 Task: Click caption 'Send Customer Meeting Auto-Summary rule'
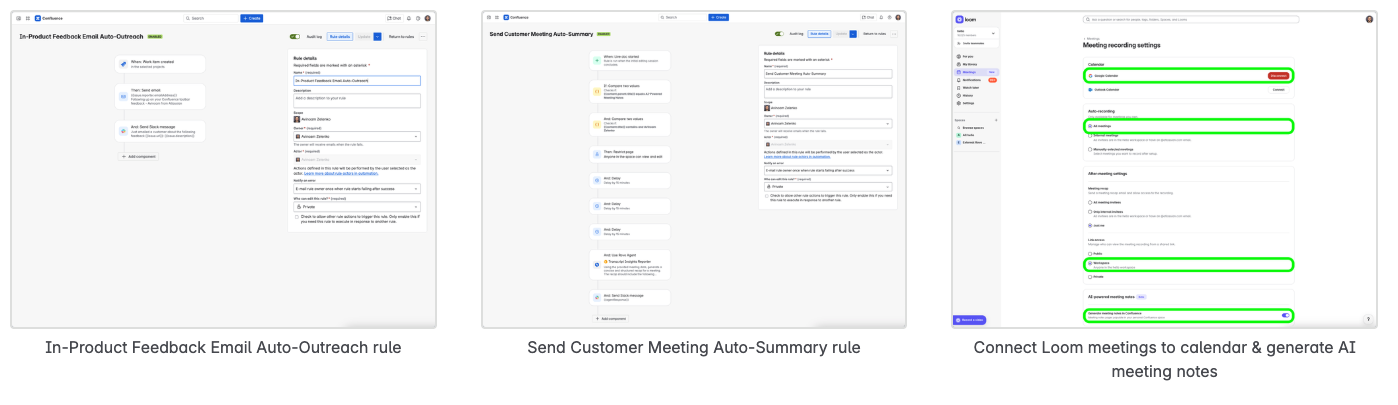pos(693,348)
